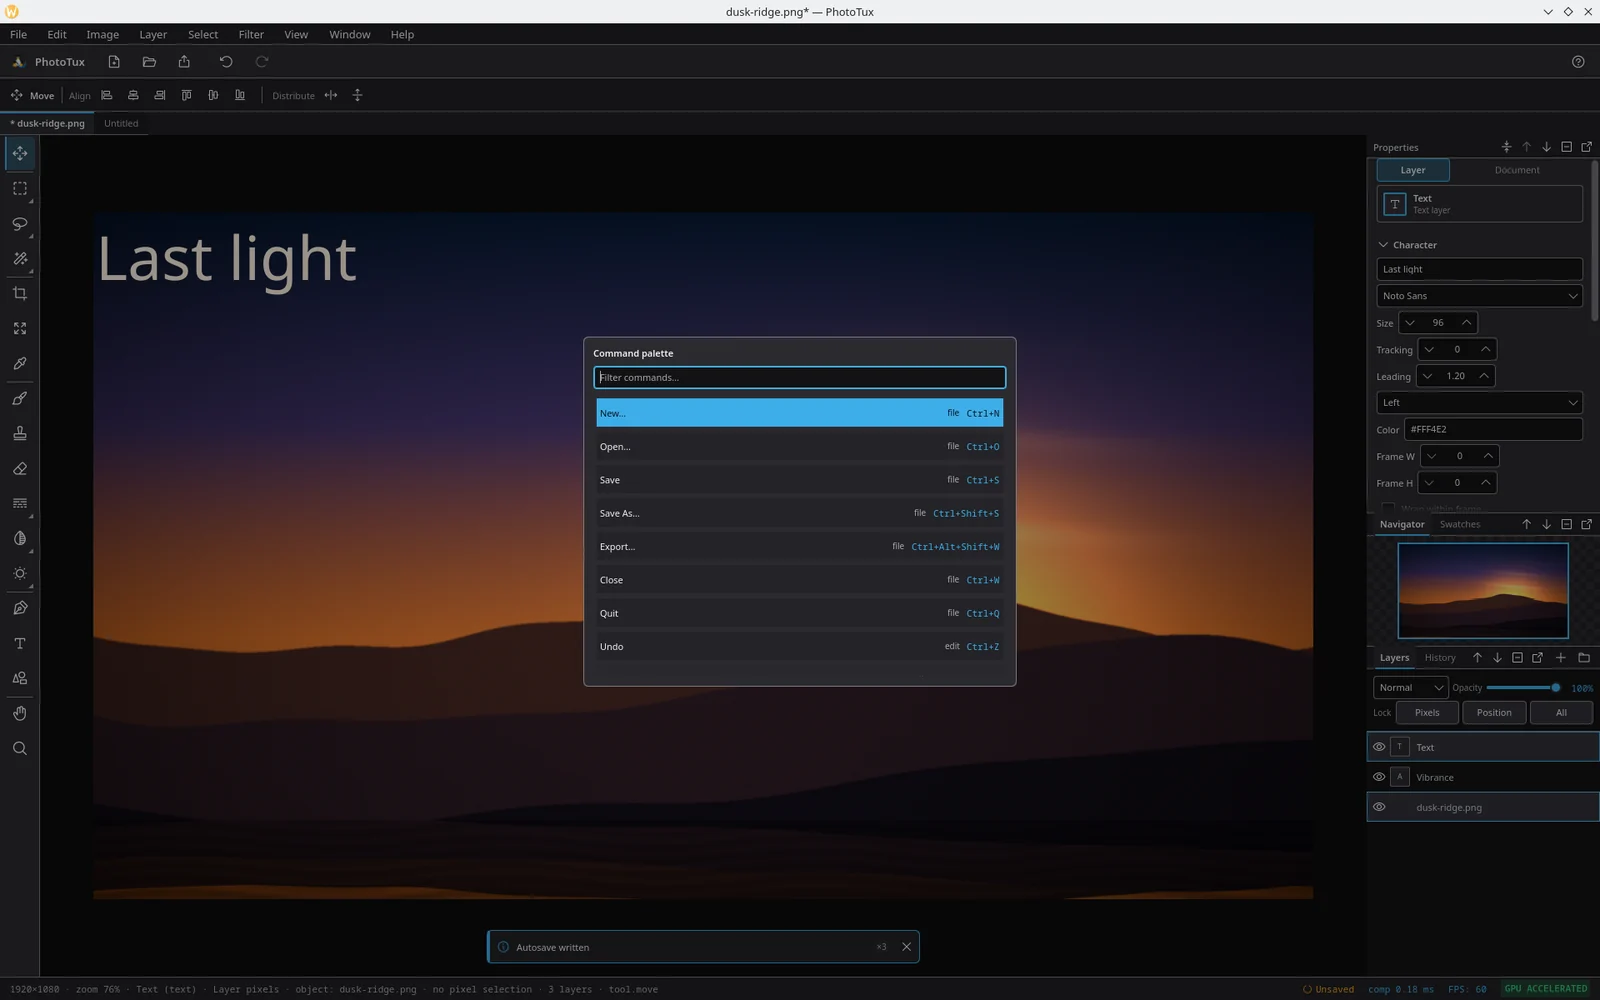This screenshot has width=1600, height=1000.
Task: Decrease the Frame H value
Action: click(1429, 483)
